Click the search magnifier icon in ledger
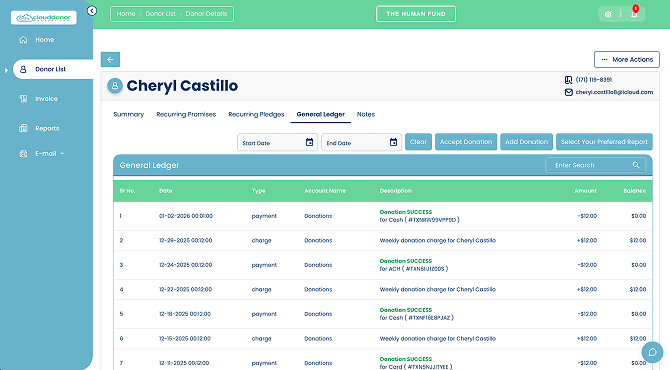This screenshot has height=370, width=670. tap(636, 165)
